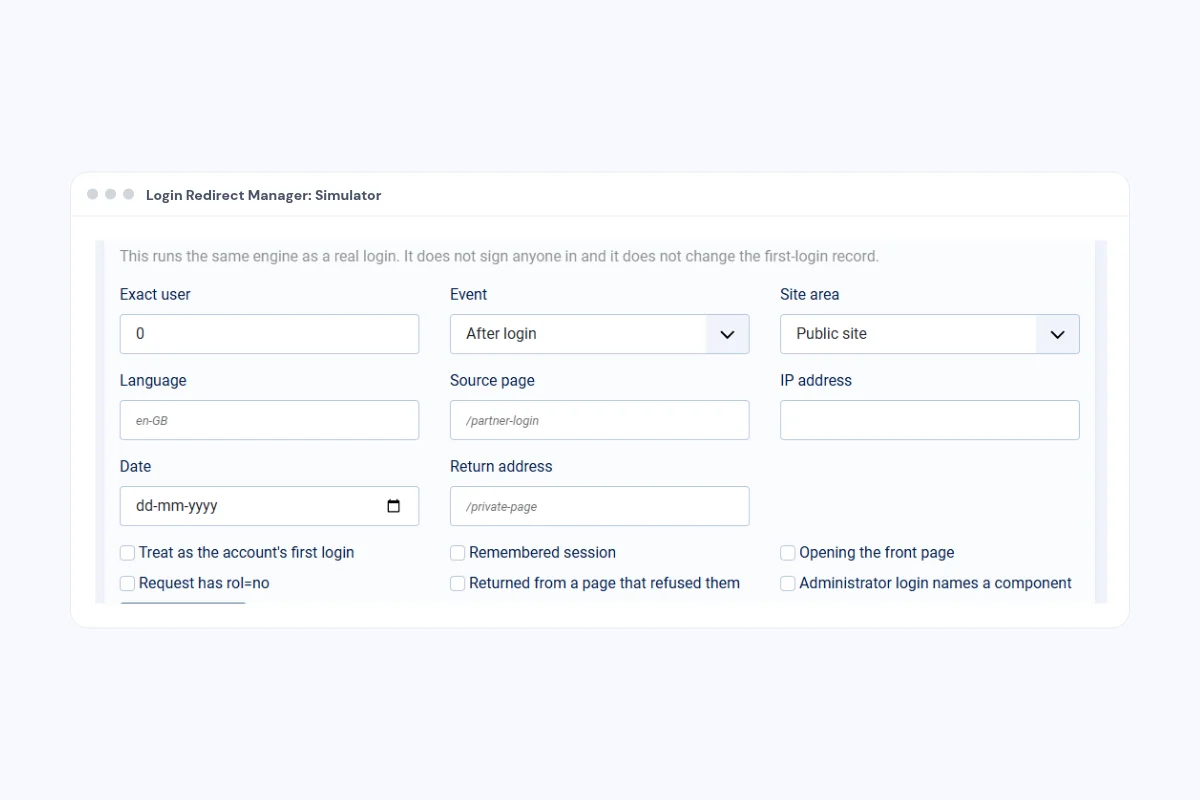
Task: Click the Return address label
Action: pyautogui.click(x=501, y=466)
